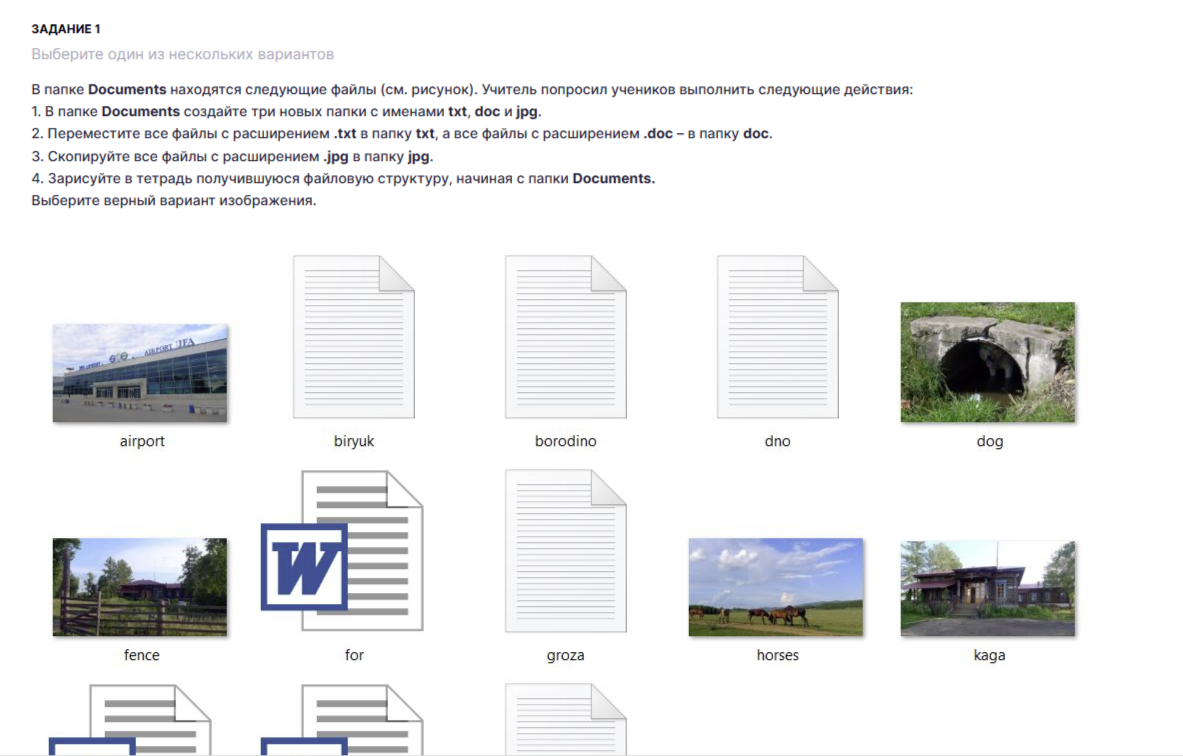Click the dno text document icon
Screen dimensions: 1183x756
[778, 337]
